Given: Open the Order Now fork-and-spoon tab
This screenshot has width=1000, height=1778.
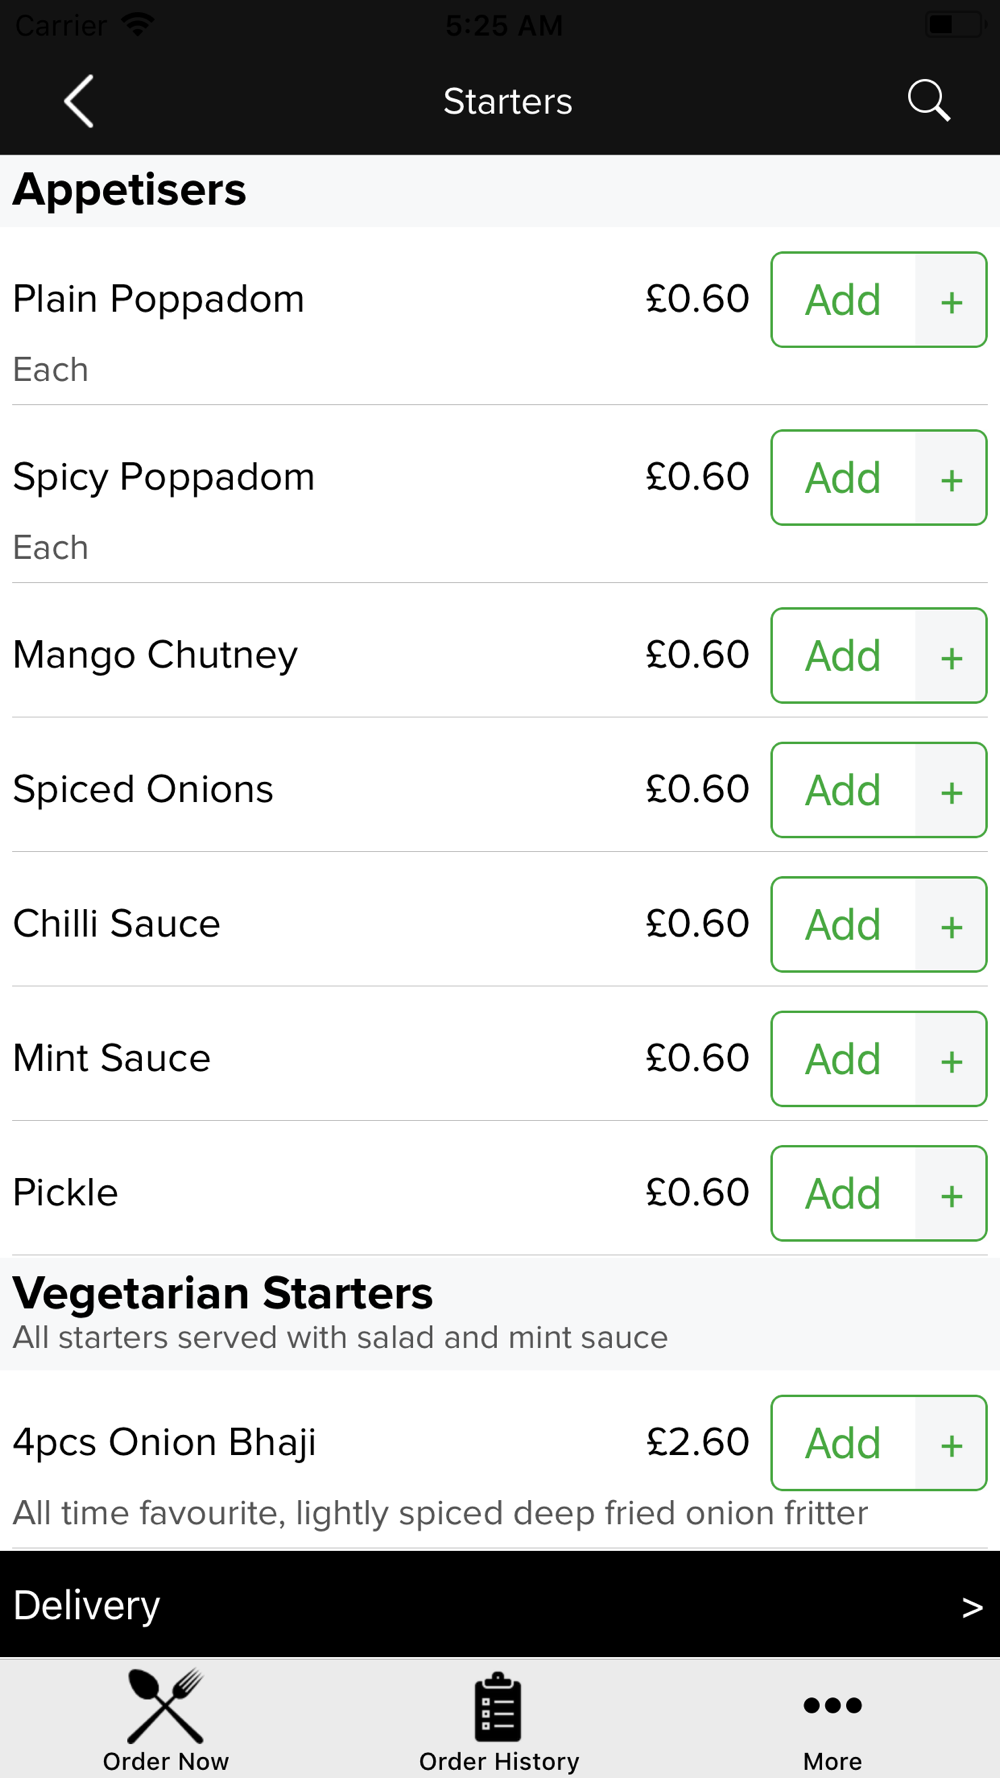Looking at the screenshot, I should pyautogui.click(x=166, y=1720).
